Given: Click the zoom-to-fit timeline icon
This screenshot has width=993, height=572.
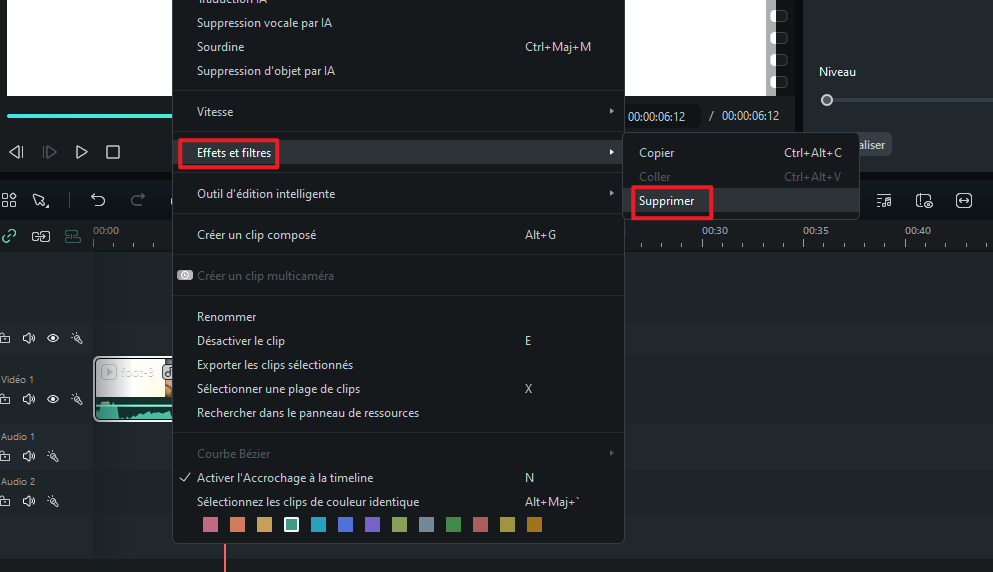Looking at the screenshot, I should [x=964, y=201].
